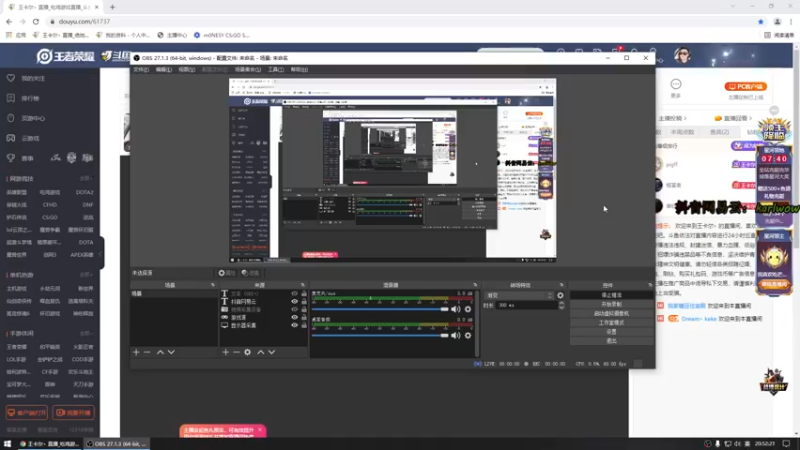Toggle visibility of the 文本 (GDI+) source
Image resolution: width=800 pixels, height=450 pixels.
click(294, 293)
